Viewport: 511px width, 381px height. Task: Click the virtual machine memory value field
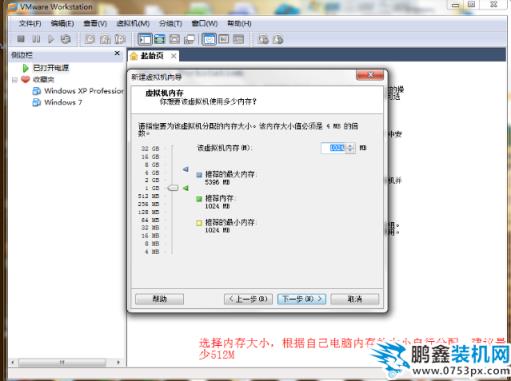coord(334,148)
